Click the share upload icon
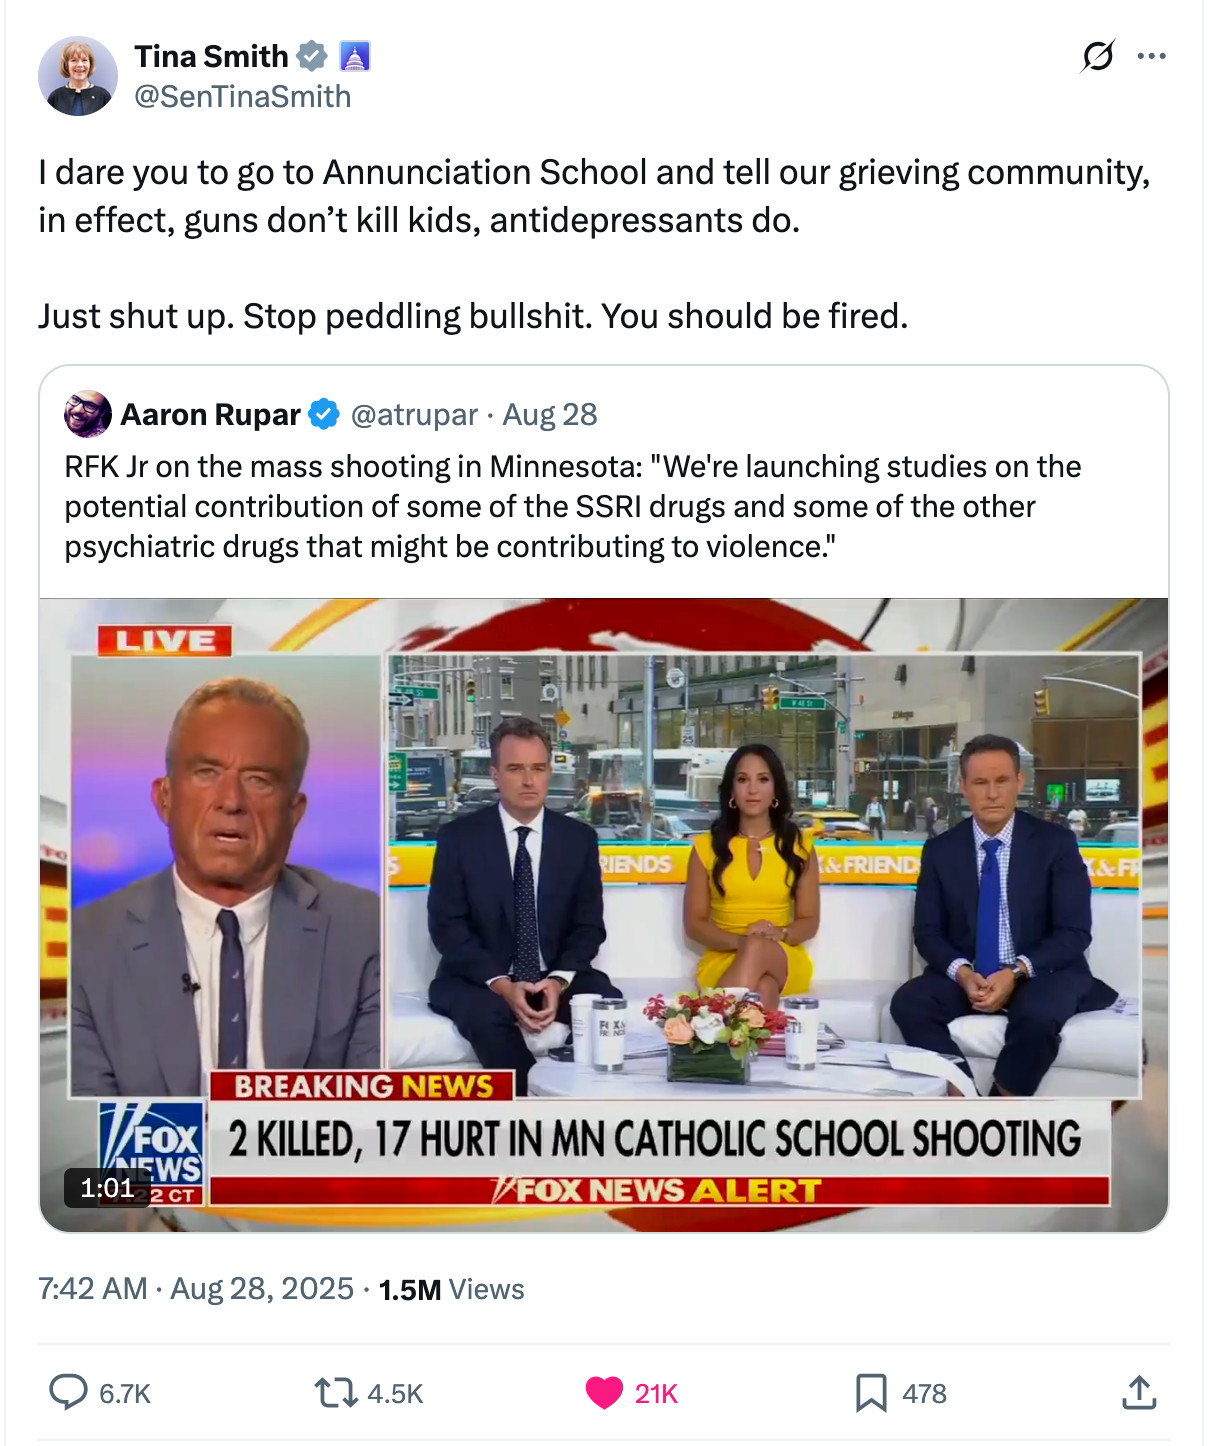The width and height of the screenshot is (1208, 1446). pyautogui.click(x=1139, y=1392)
